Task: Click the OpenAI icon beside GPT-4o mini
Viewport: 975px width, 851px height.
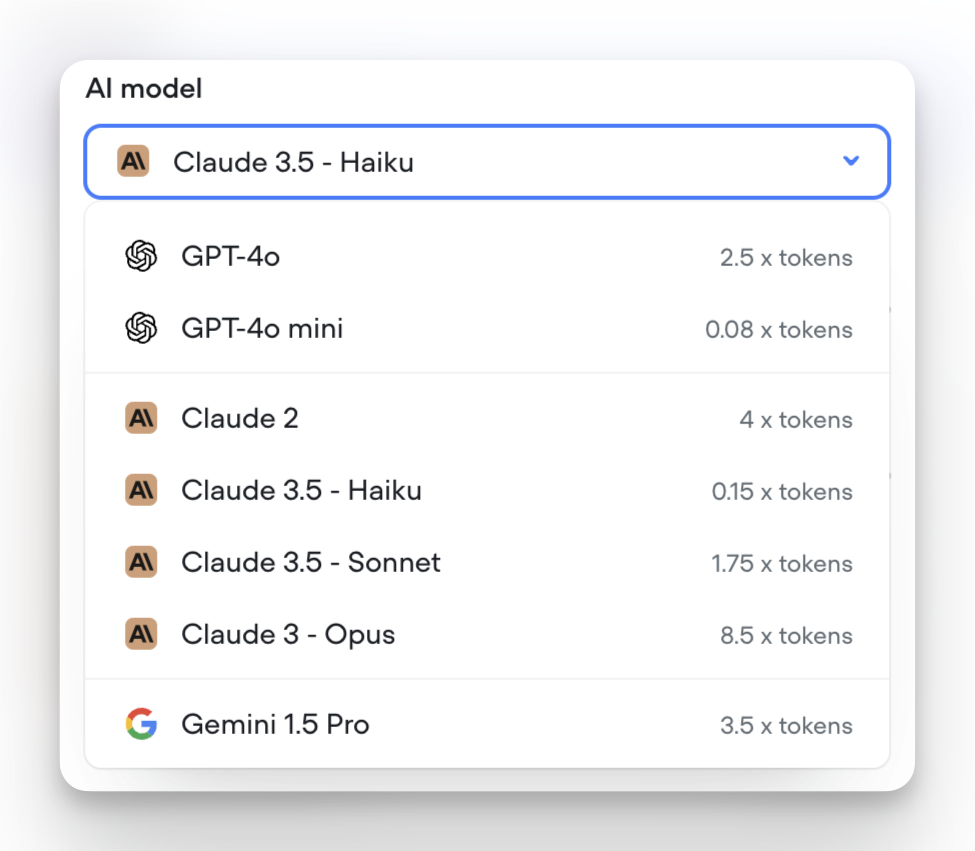Action: [x=143, y=328]
